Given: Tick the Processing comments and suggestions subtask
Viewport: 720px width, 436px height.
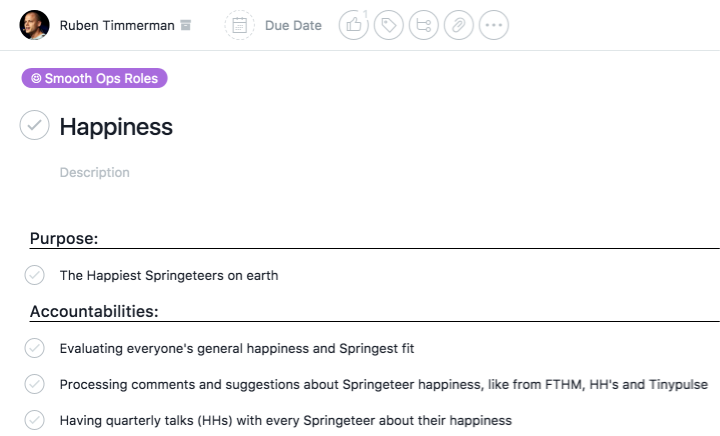Looking at the screenshot, I should pyautogui.click(x=34, y=384).
